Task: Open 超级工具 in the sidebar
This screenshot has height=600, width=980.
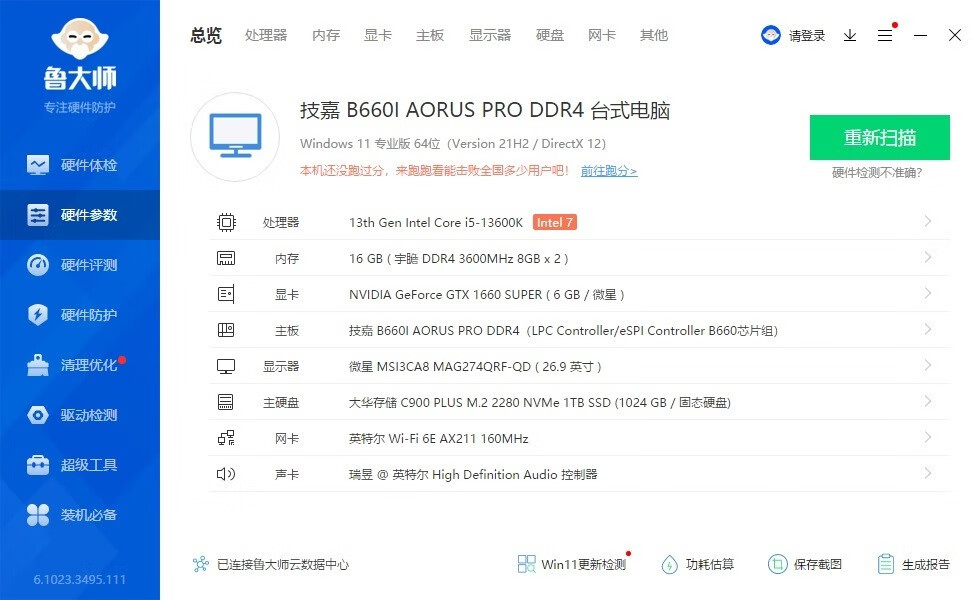Action: [x=79, y=465]
